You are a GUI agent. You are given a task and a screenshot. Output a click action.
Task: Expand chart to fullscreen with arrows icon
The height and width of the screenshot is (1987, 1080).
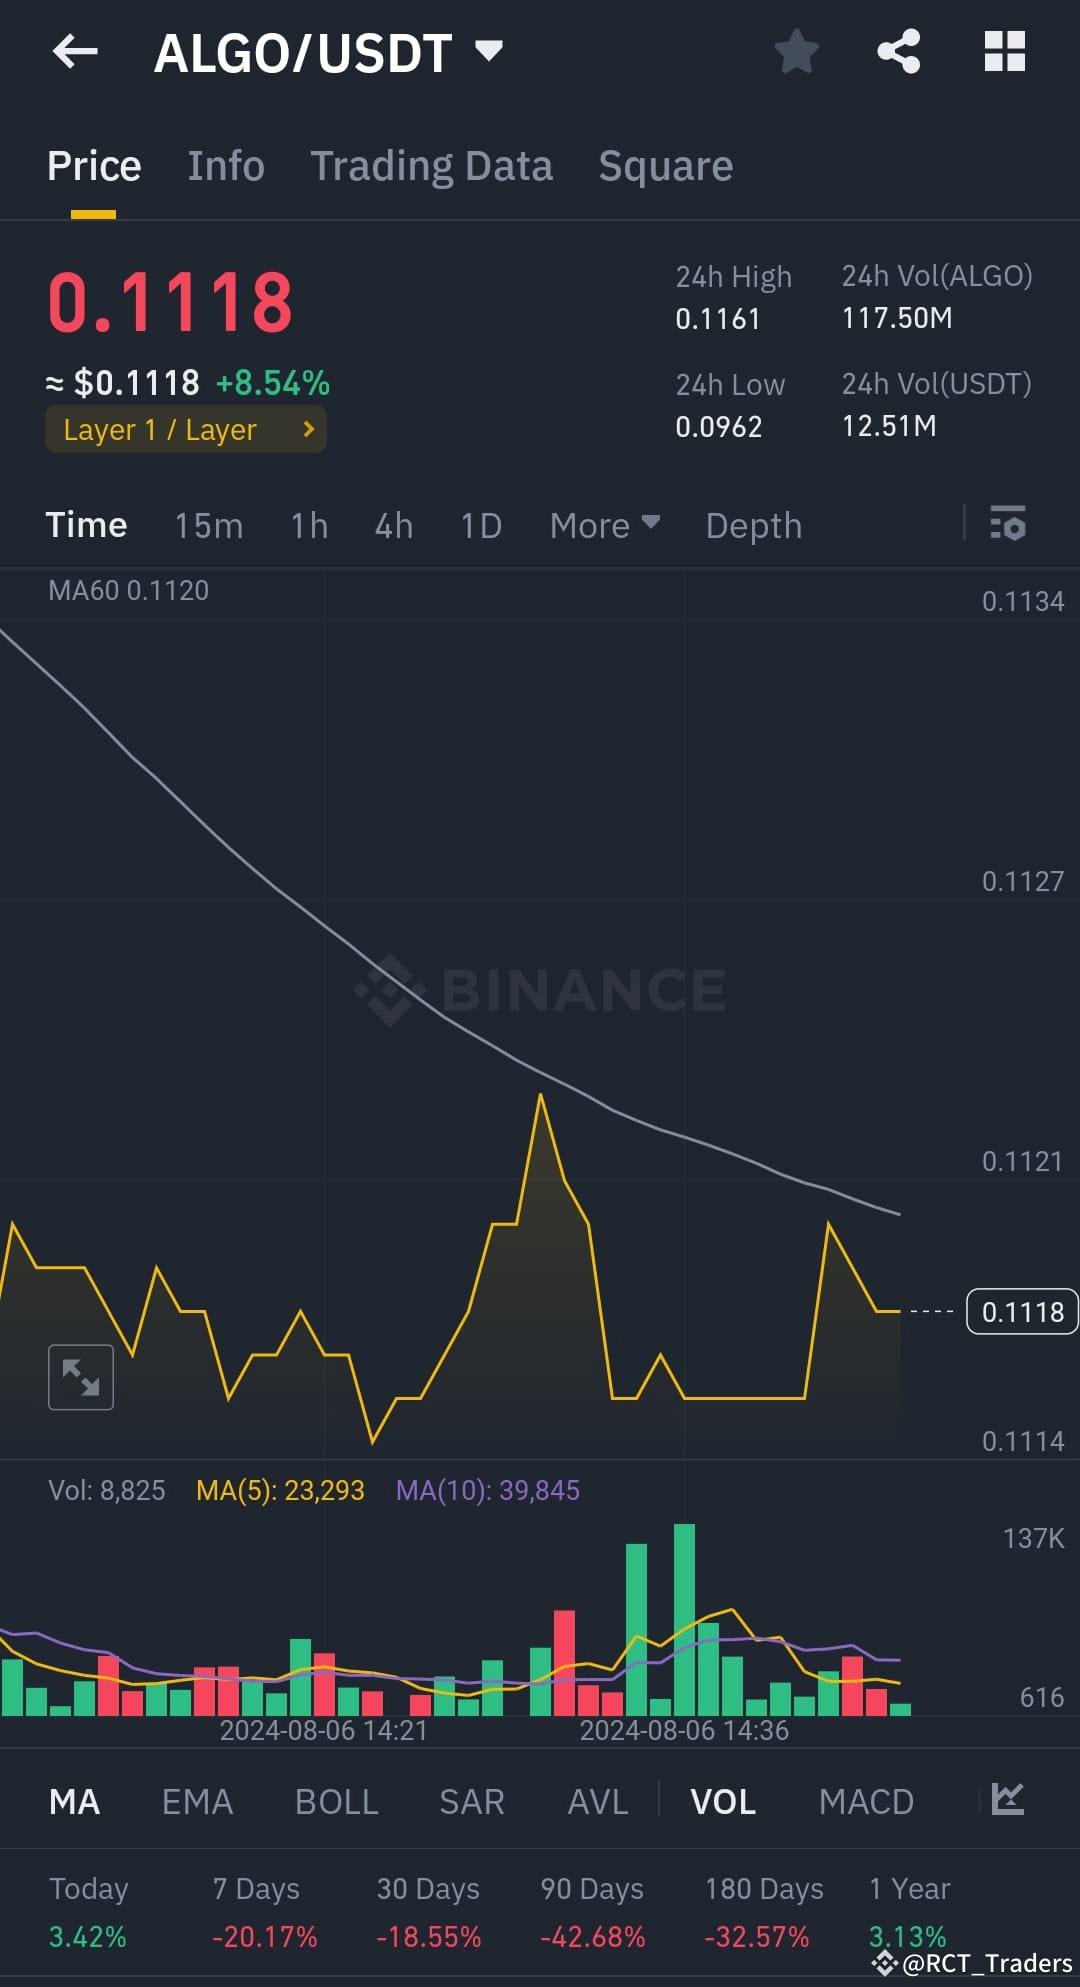tap(80, 1376)
